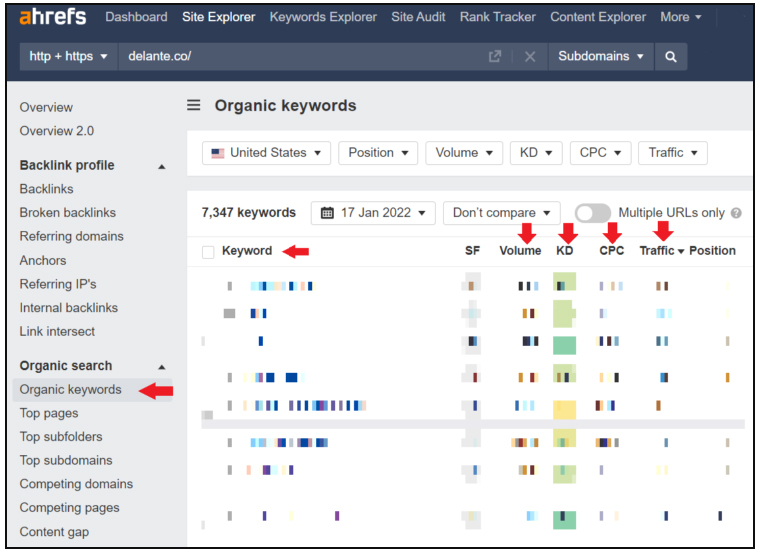Open Overview in sidebar
This screenshot has width=760, height=553.
pos(46,108)
